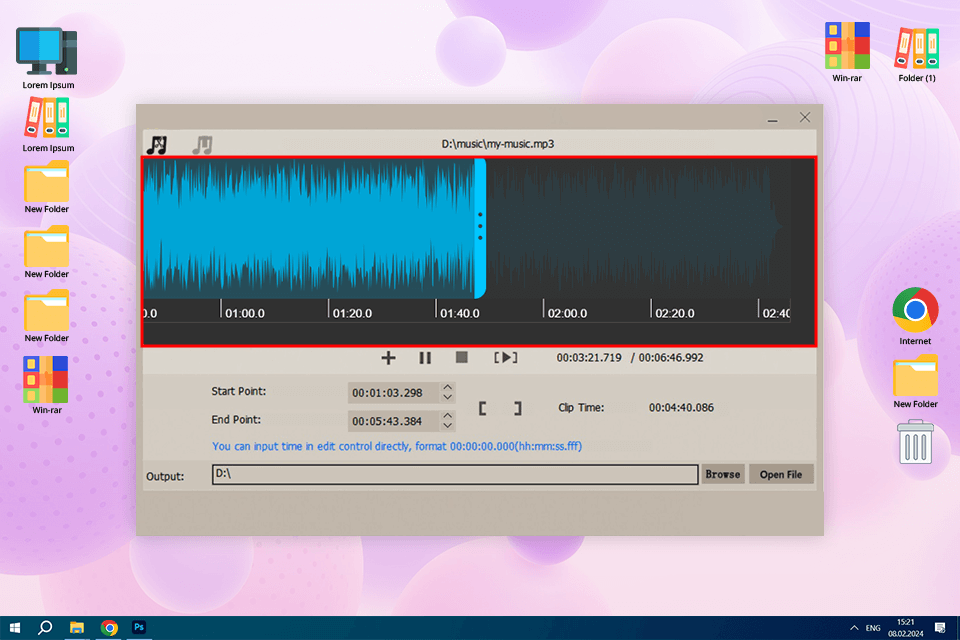Click the 02:00.0 mark on the timeline

click(x=567, y=313)
